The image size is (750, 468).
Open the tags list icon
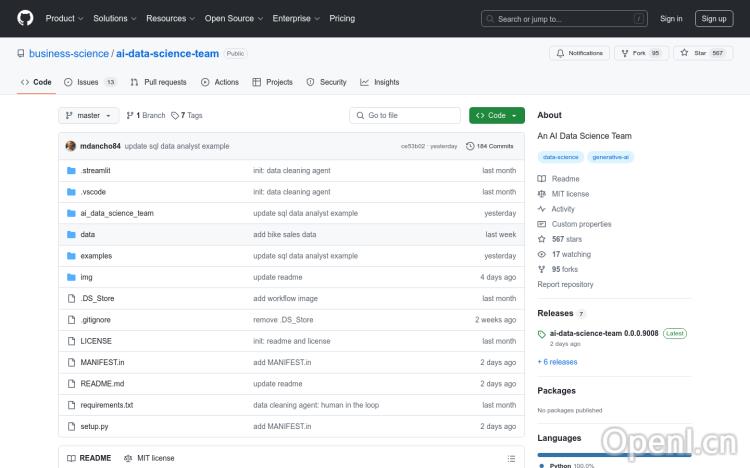tap(175, 115)
